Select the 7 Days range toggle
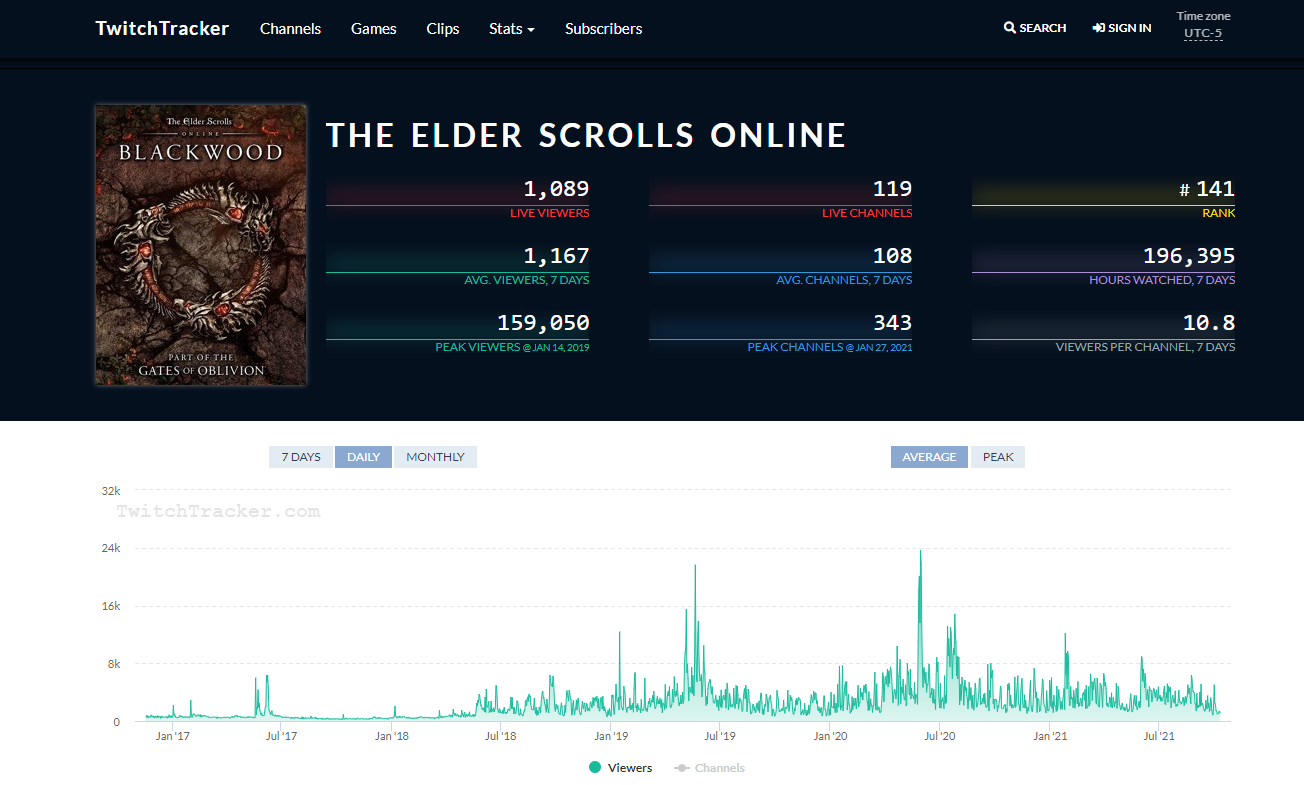The image size is (1304, 785). (301, 457)
